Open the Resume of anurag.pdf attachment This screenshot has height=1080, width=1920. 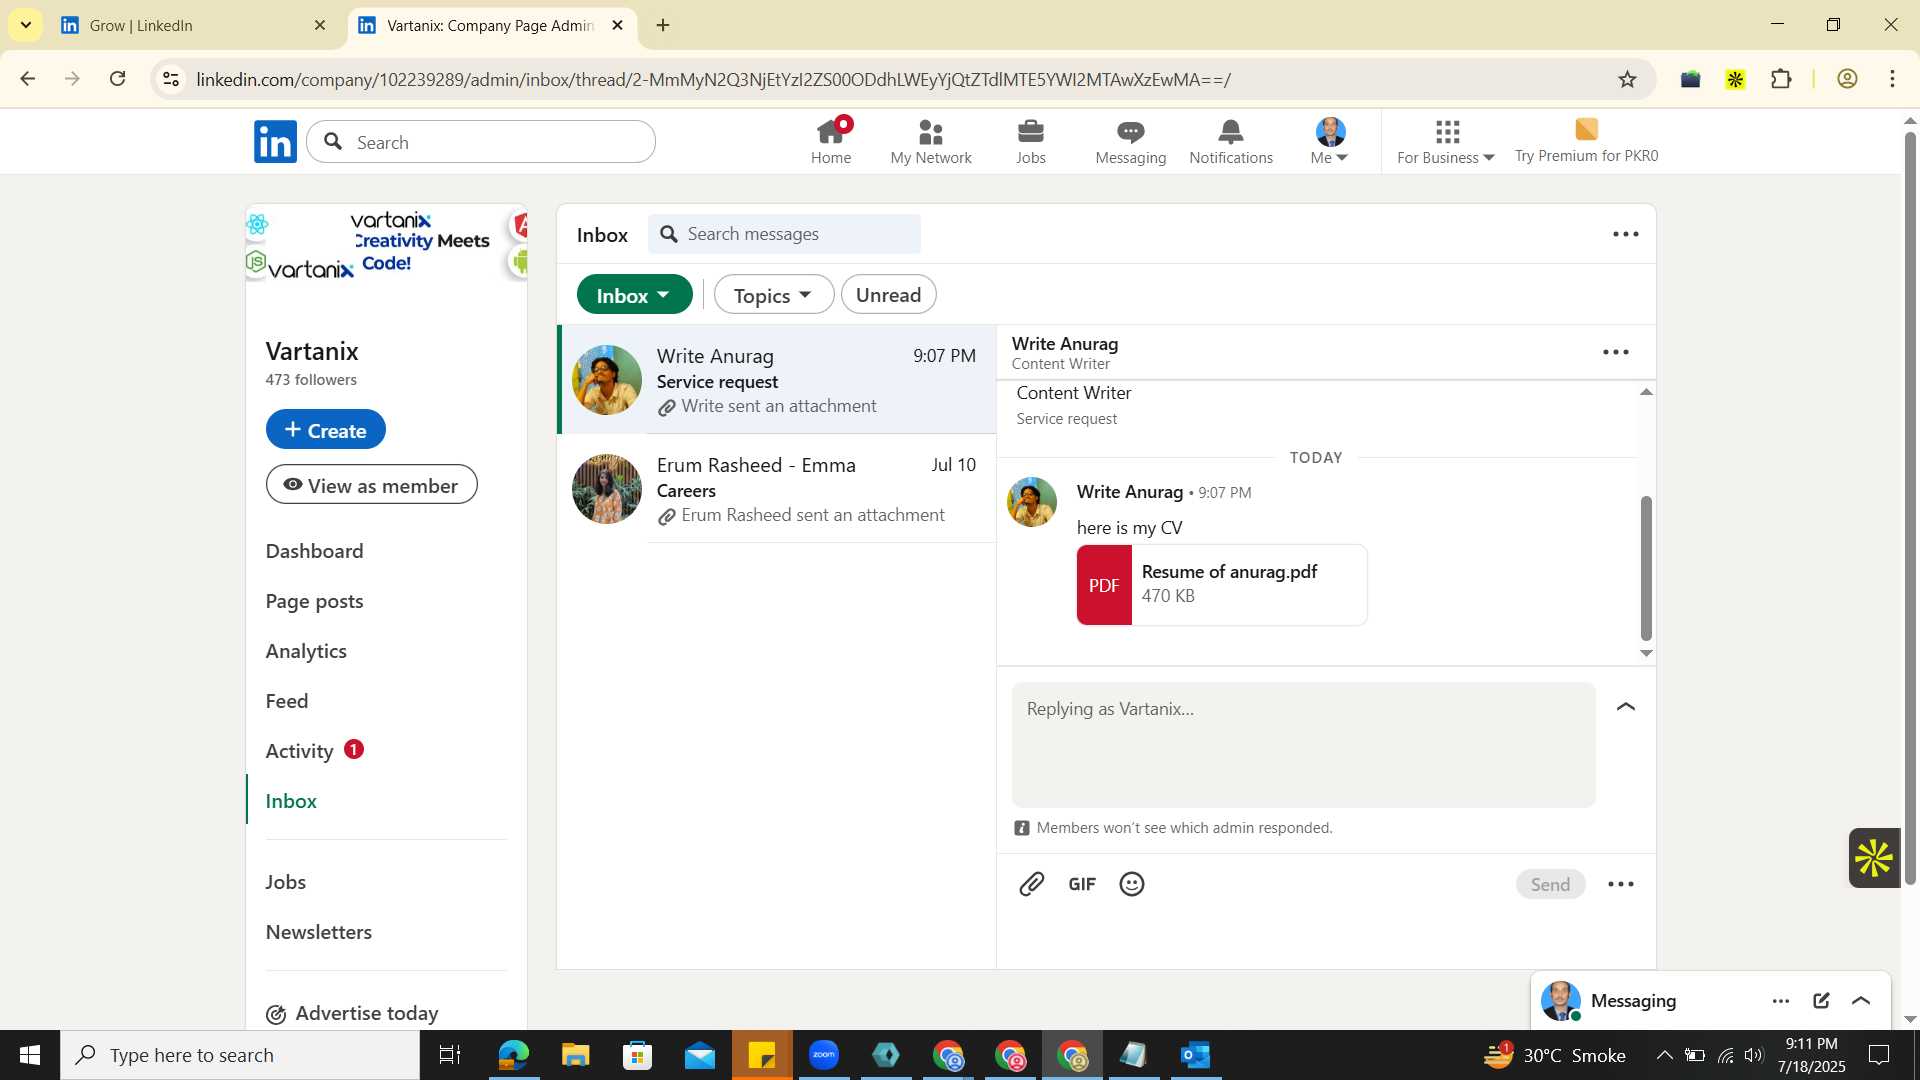pos(1222,585)
